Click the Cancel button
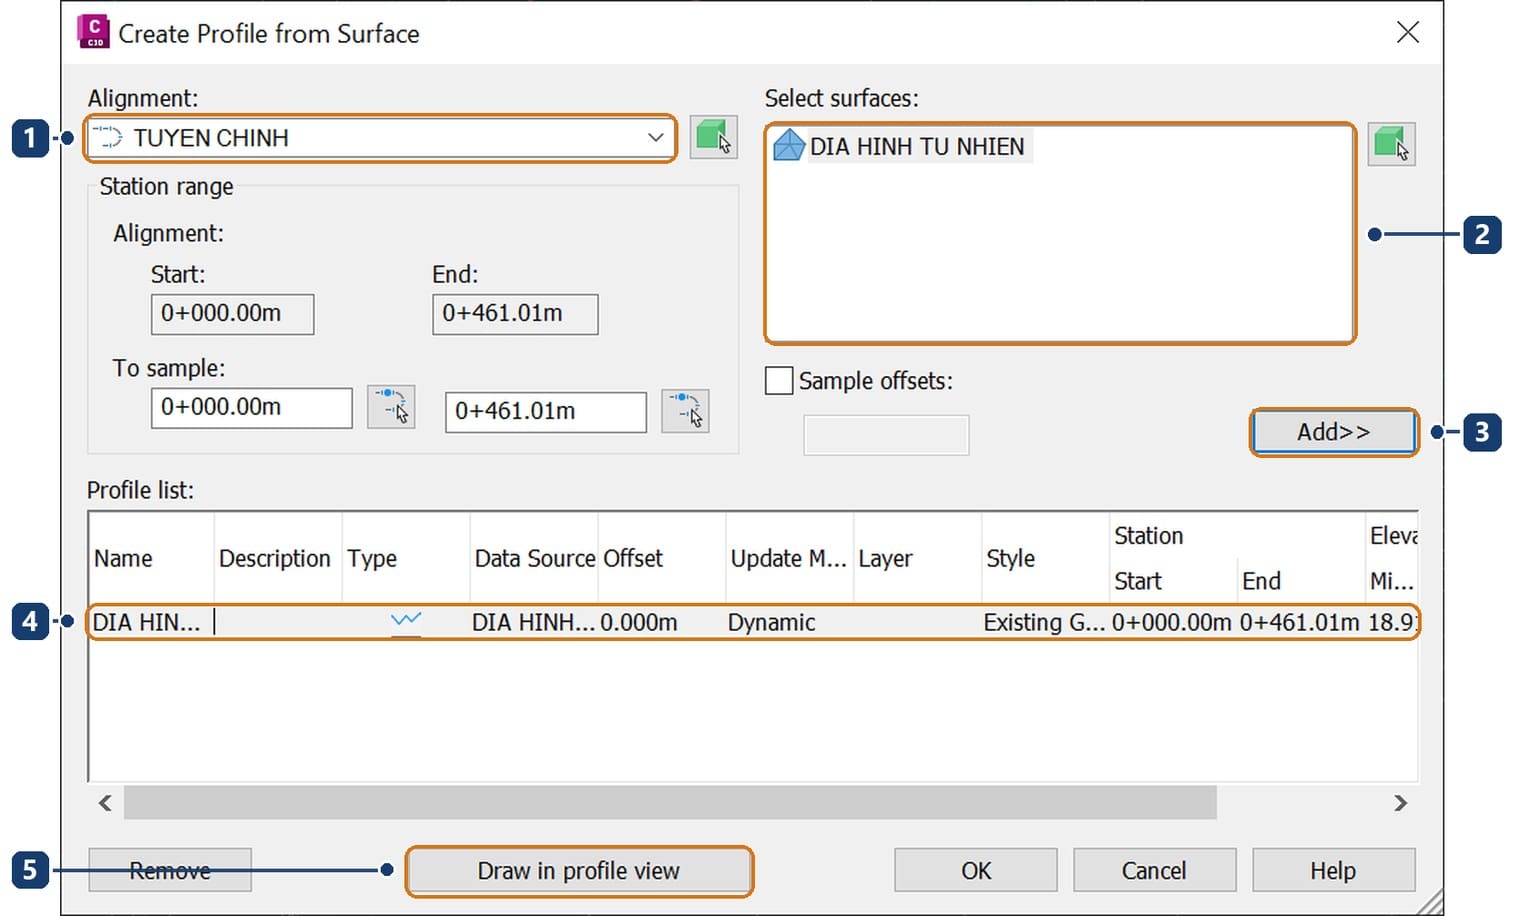 pos(1154,871)
